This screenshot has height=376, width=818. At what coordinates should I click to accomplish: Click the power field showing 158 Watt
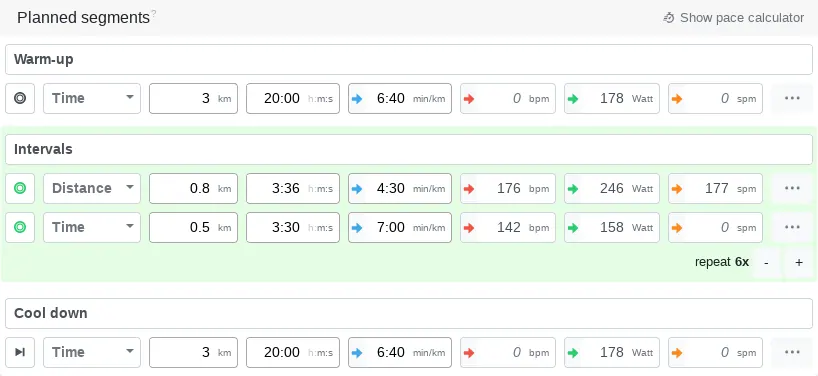pyautogui.click(x=611, y=227)
